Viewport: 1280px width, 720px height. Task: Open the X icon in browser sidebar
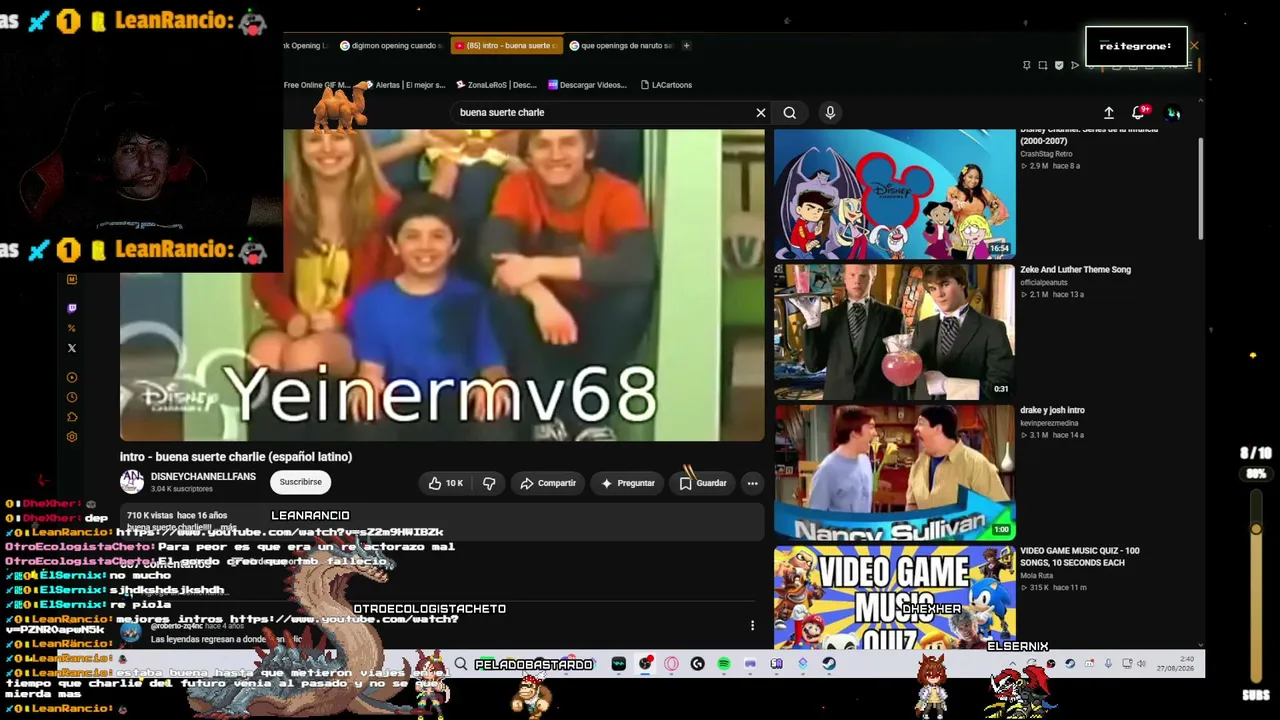[71, 348]
